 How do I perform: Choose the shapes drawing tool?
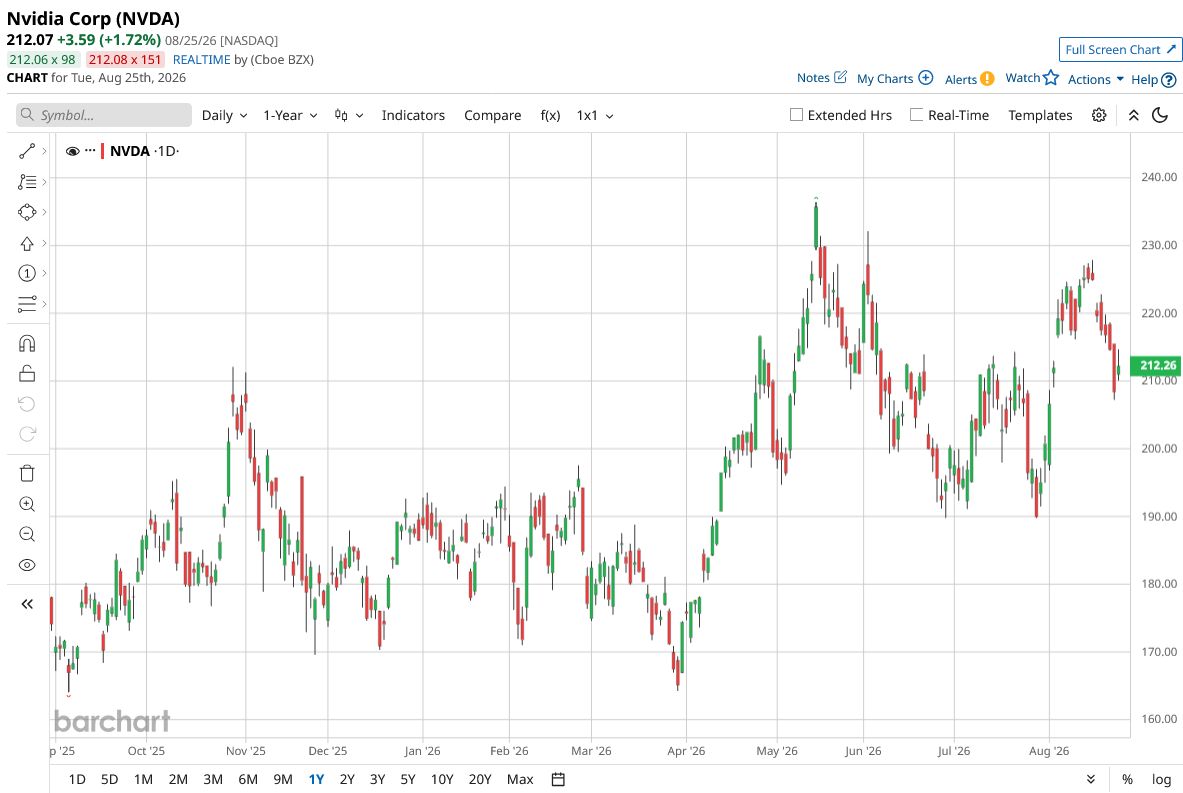point(26,213)
